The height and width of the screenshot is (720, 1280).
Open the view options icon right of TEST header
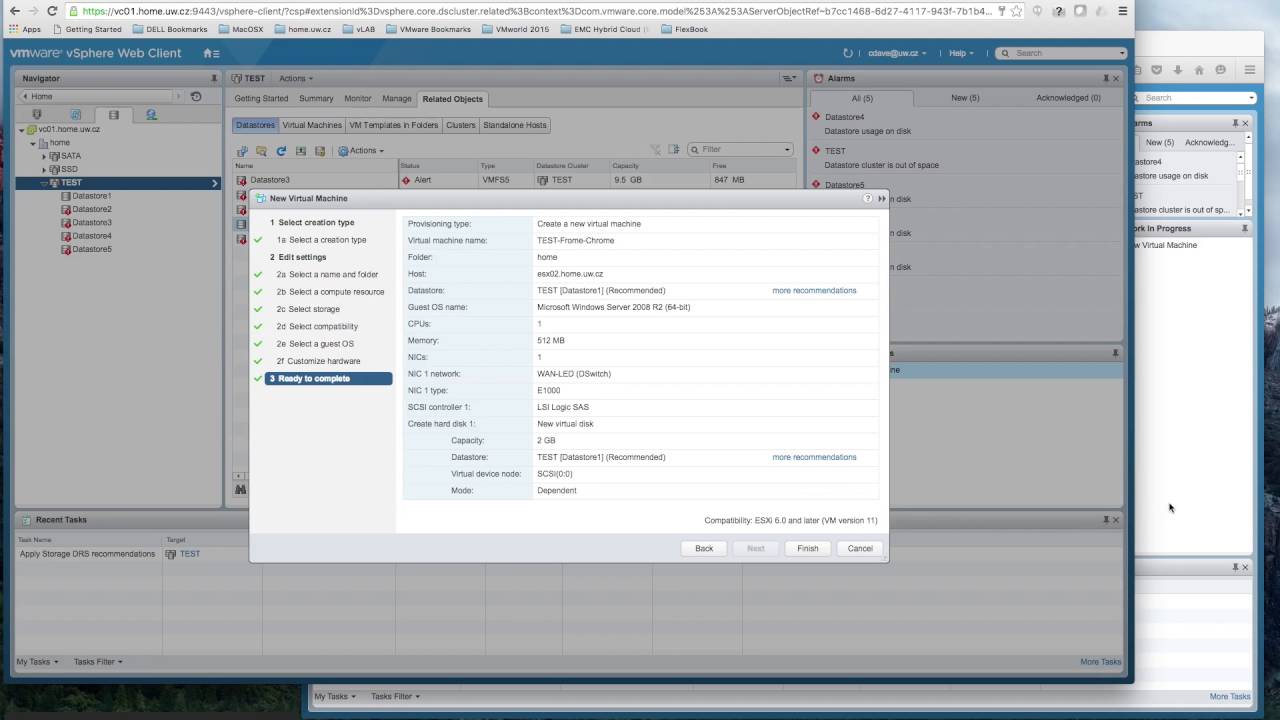point(790,78)
